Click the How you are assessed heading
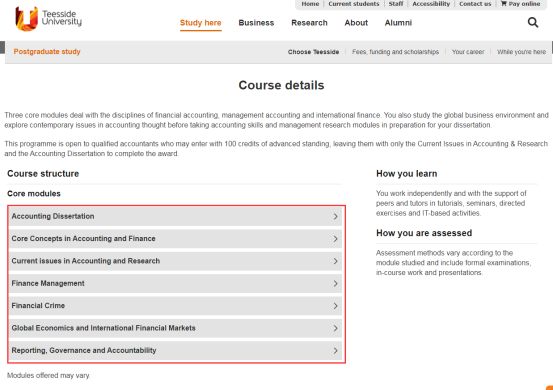This screenshot has width=553, height=390. pos(424,233)
